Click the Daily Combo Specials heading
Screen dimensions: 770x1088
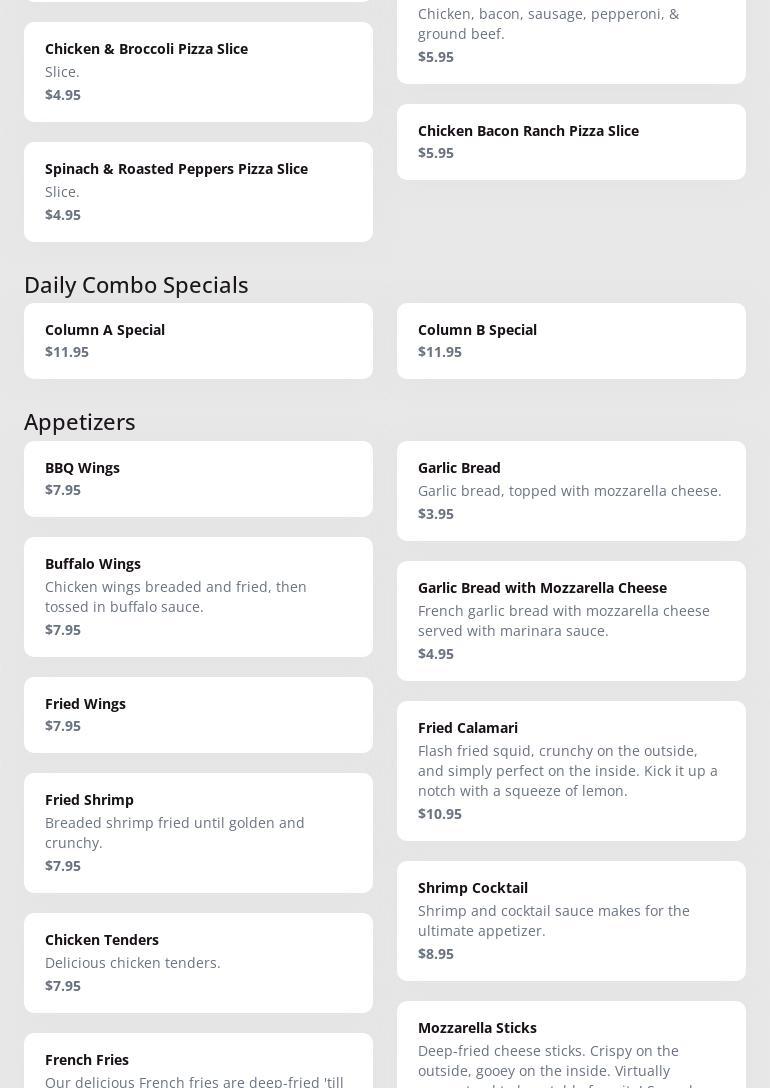(136, 285)
